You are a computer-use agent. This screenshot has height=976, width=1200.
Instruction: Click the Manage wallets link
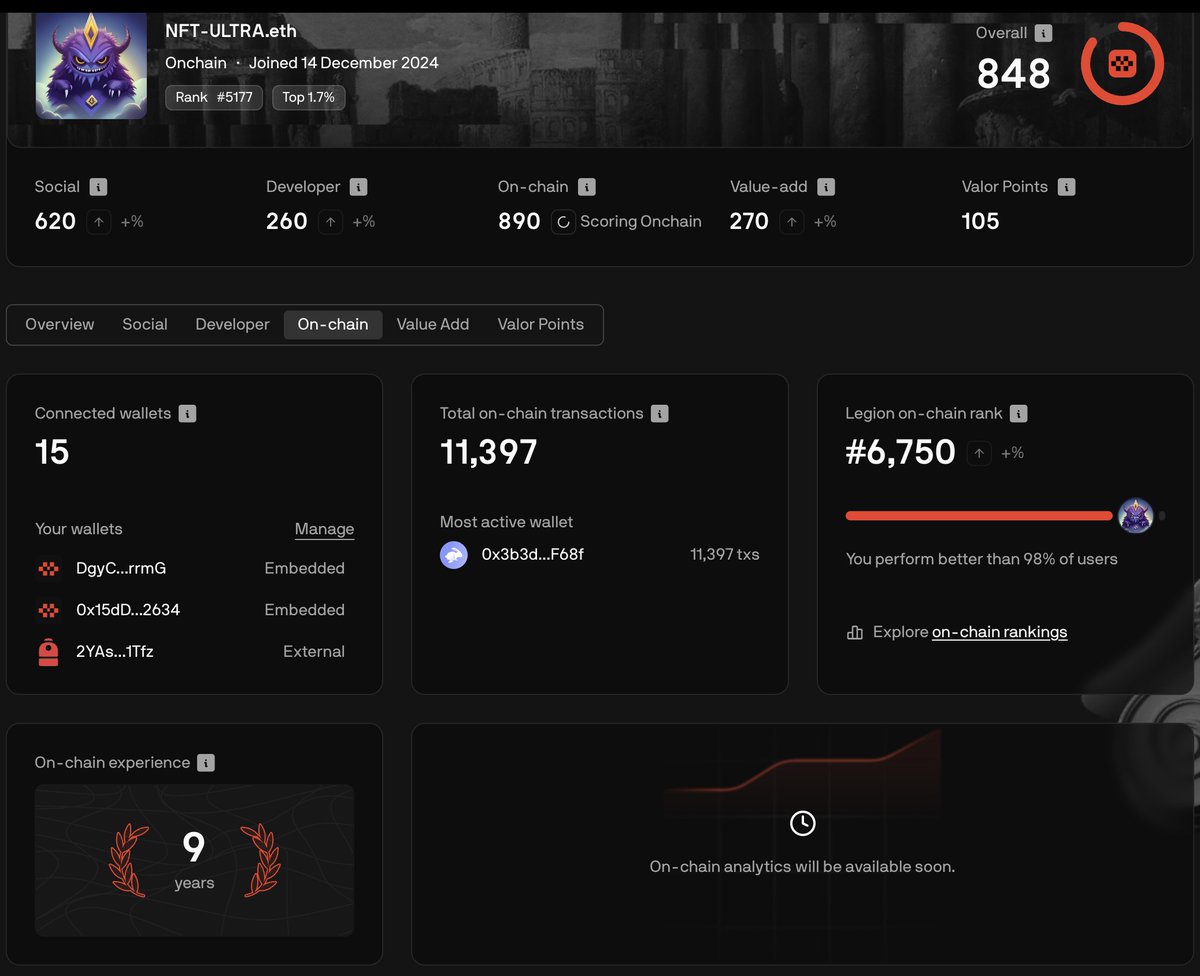coord(324,529)
